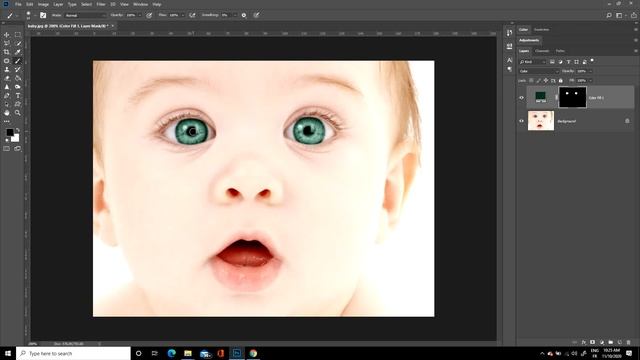The image size is (640, 360).
Task: Toggle the pixel layer filter
Action: point(552,62)
